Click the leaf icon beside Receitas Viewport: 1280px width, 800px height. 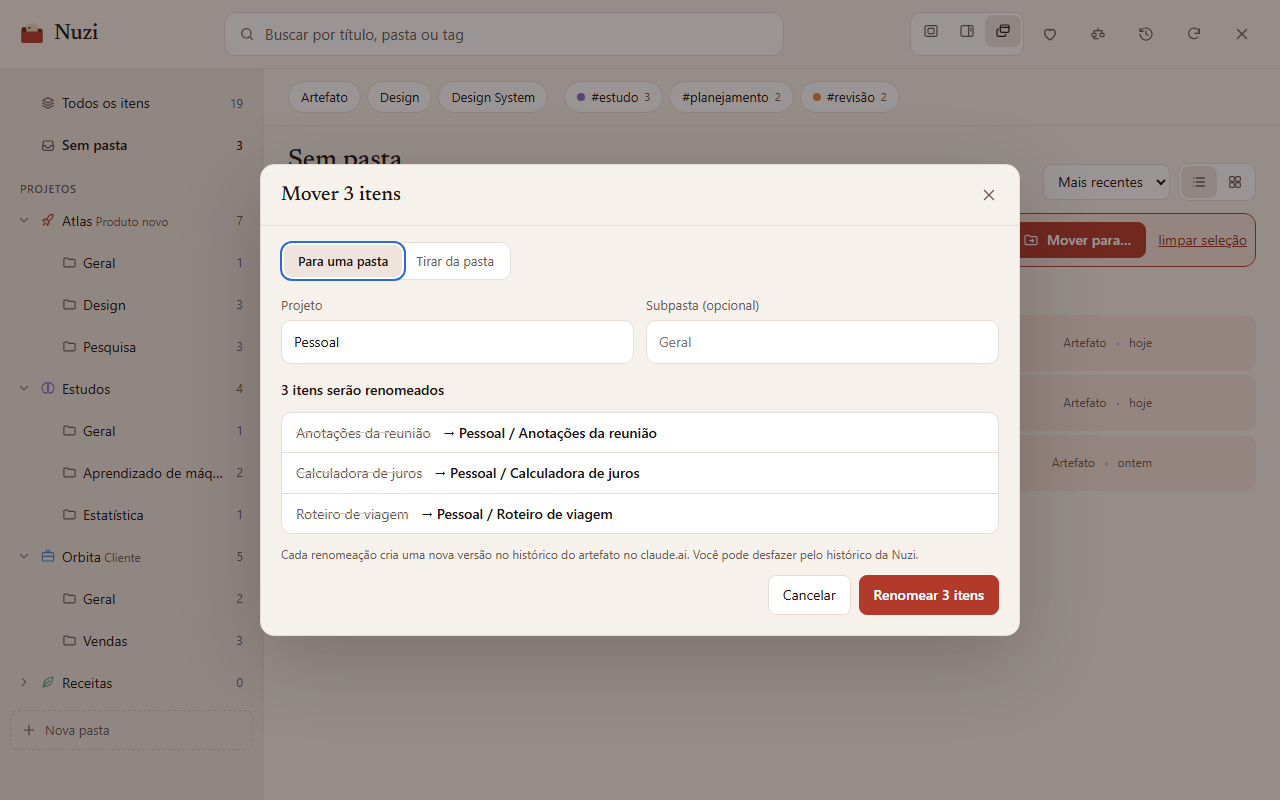tap(48, 683)
